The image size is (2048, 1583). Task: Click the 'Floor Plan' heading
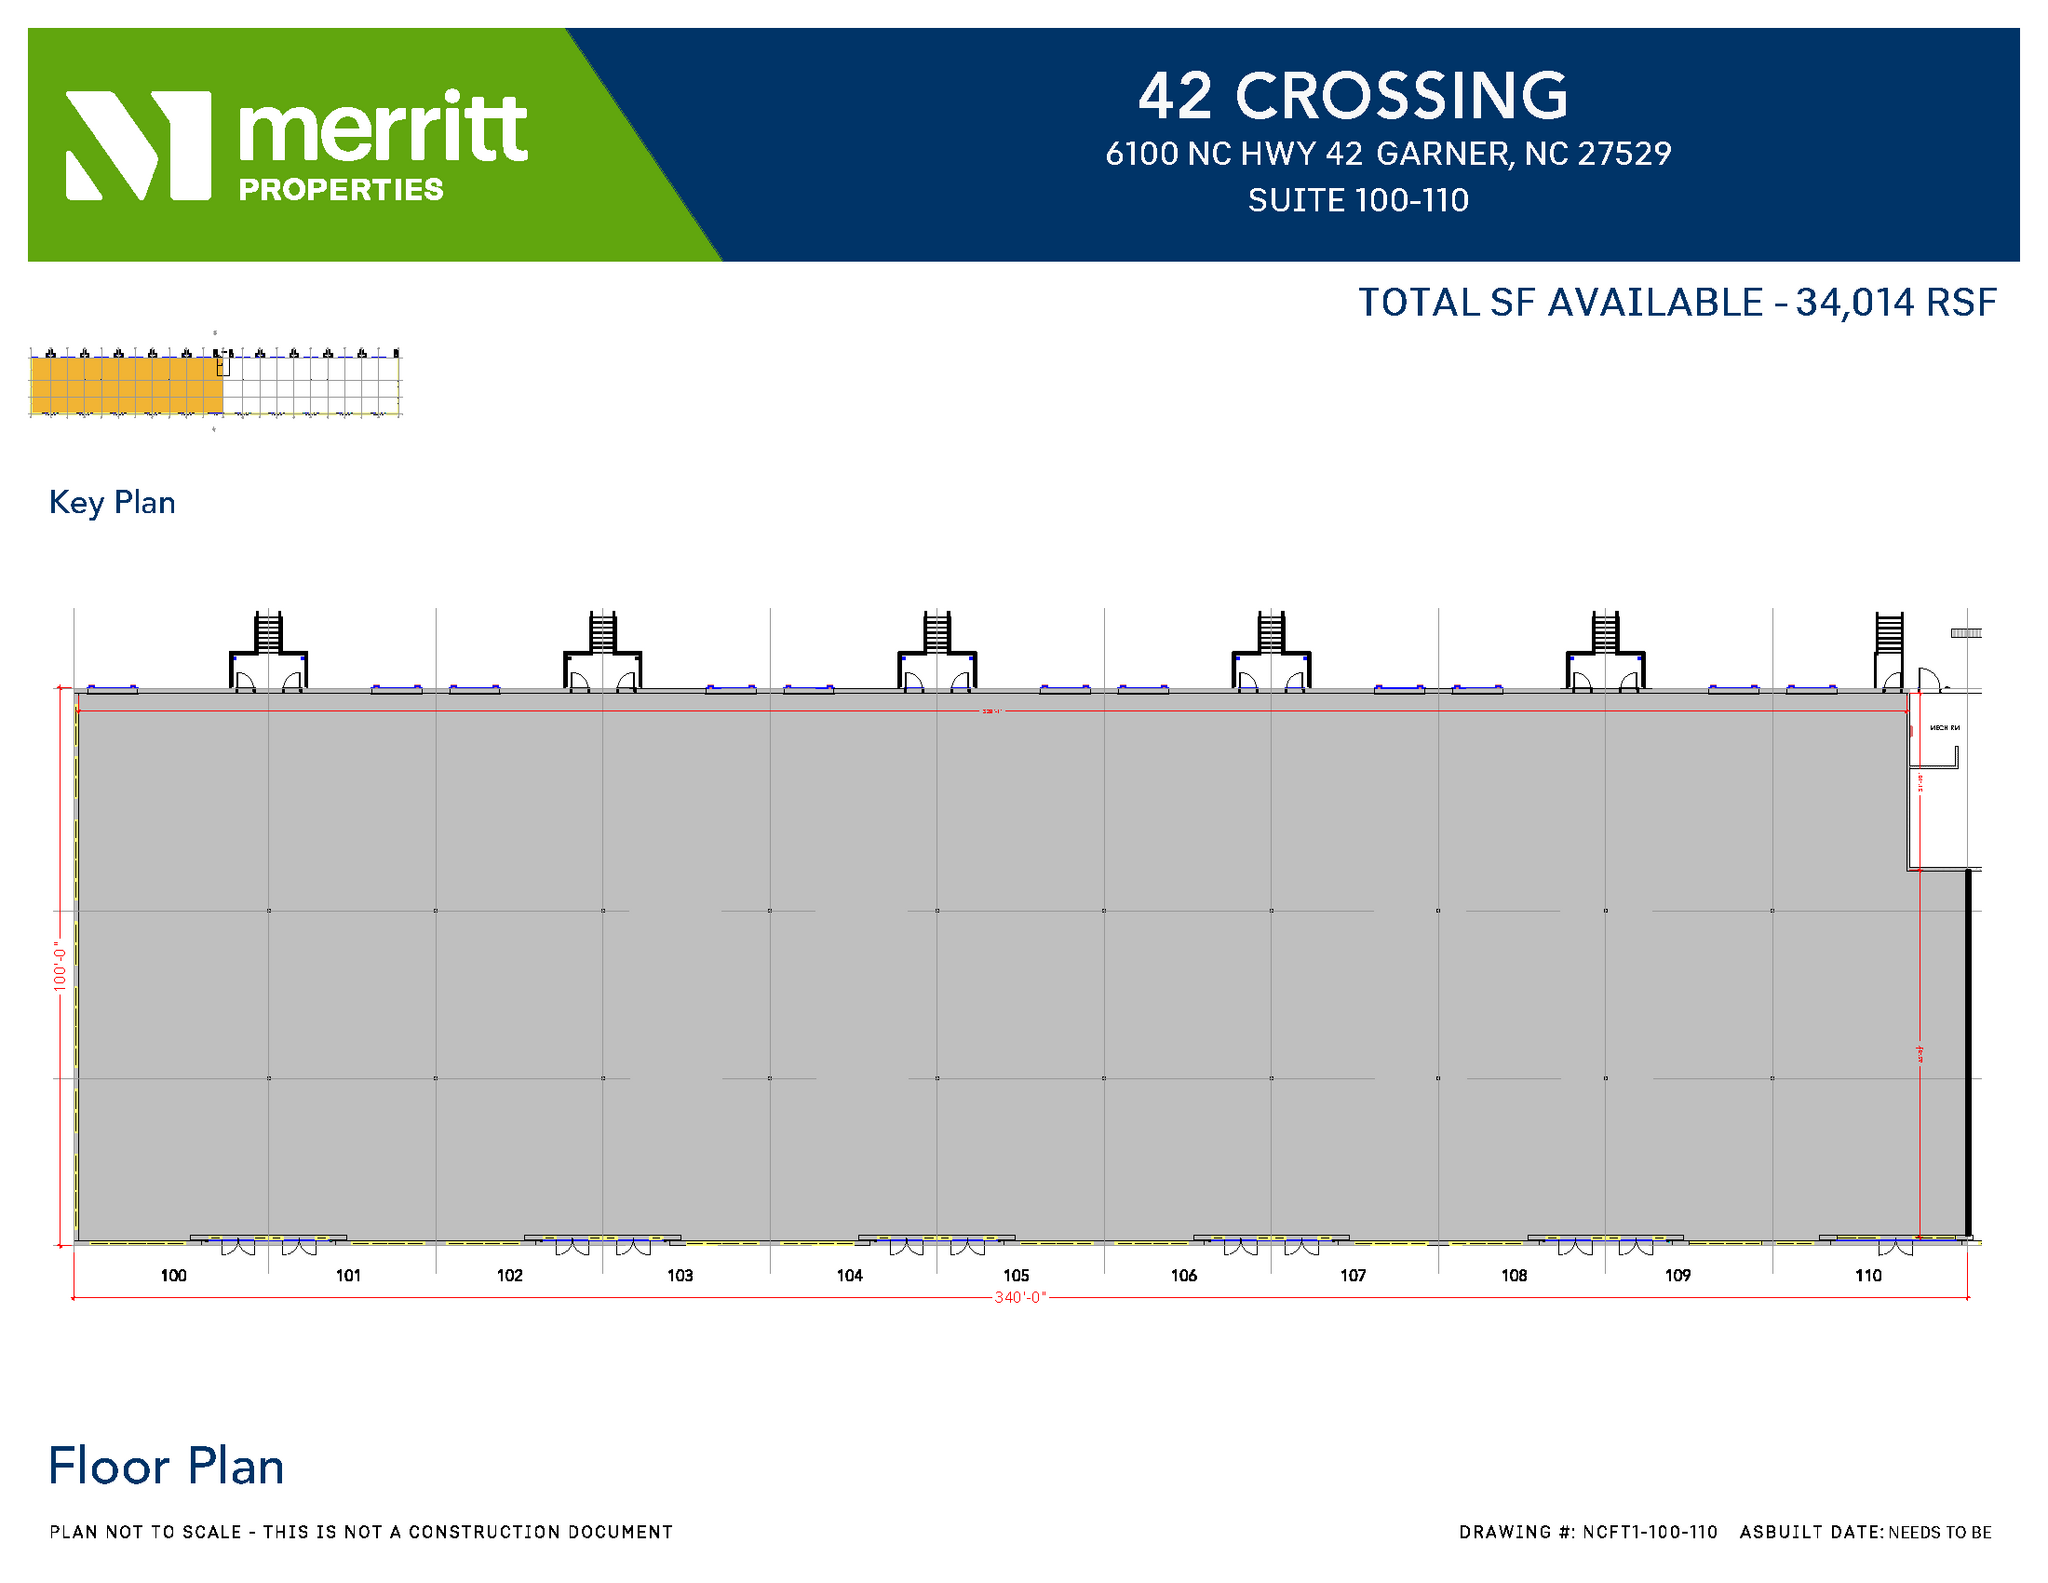[x=166, y=1466]
